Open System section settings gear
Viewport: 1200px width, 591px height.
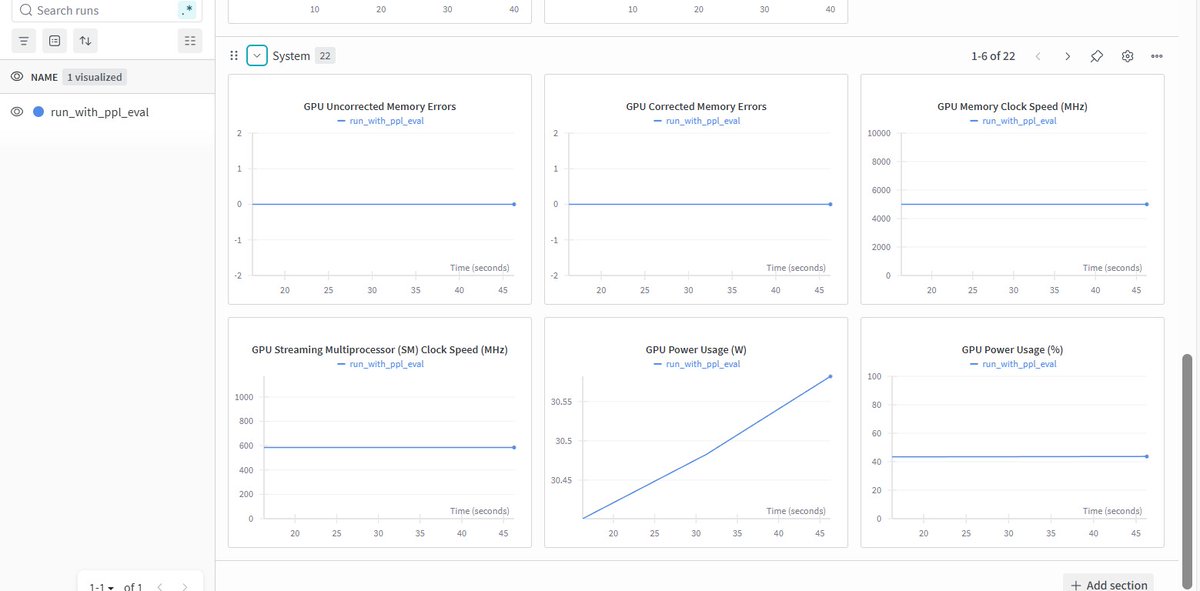click(1127, 56)
